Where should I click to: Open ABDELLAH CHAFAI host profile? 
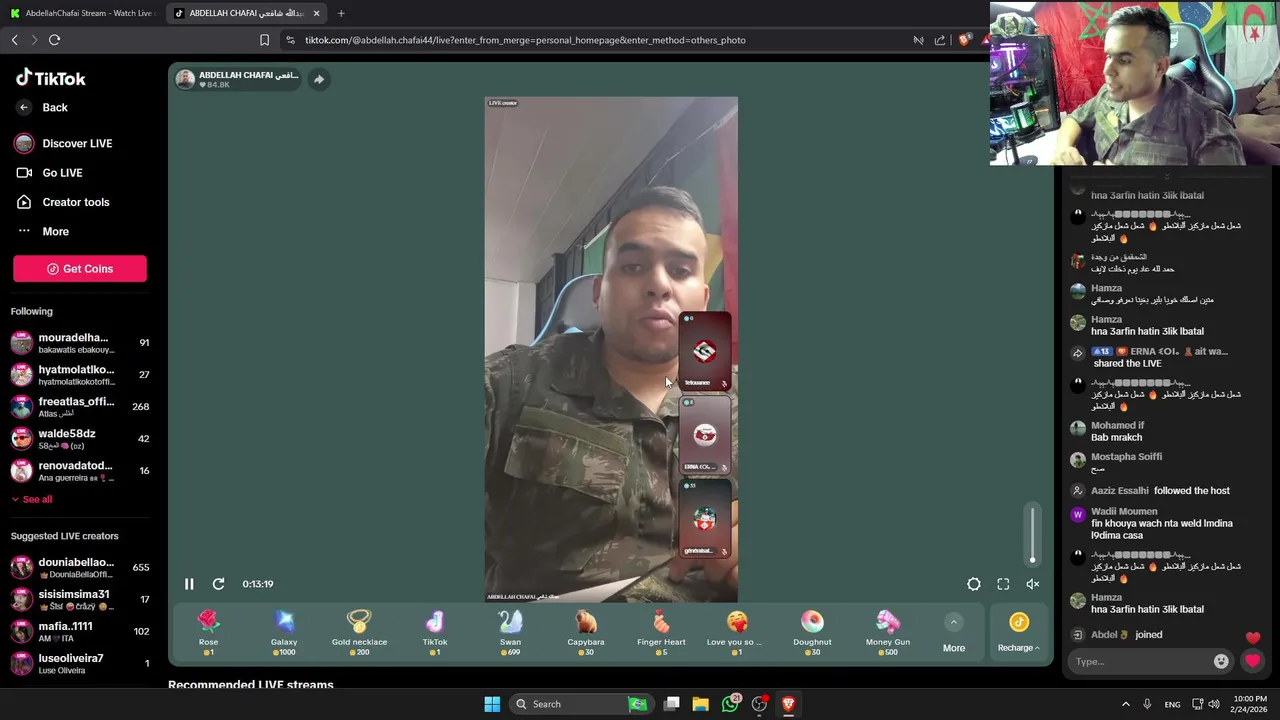(237, 79)
